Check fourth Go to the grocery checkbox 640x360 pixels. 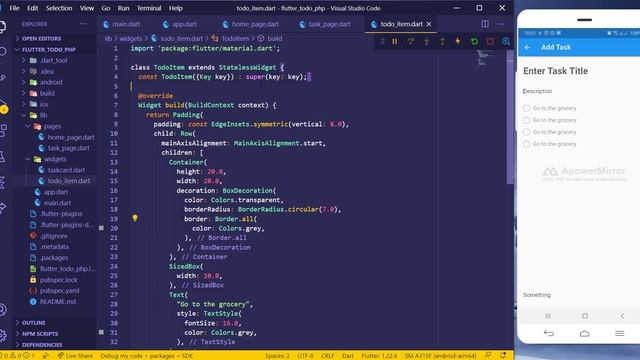point(527,144)
